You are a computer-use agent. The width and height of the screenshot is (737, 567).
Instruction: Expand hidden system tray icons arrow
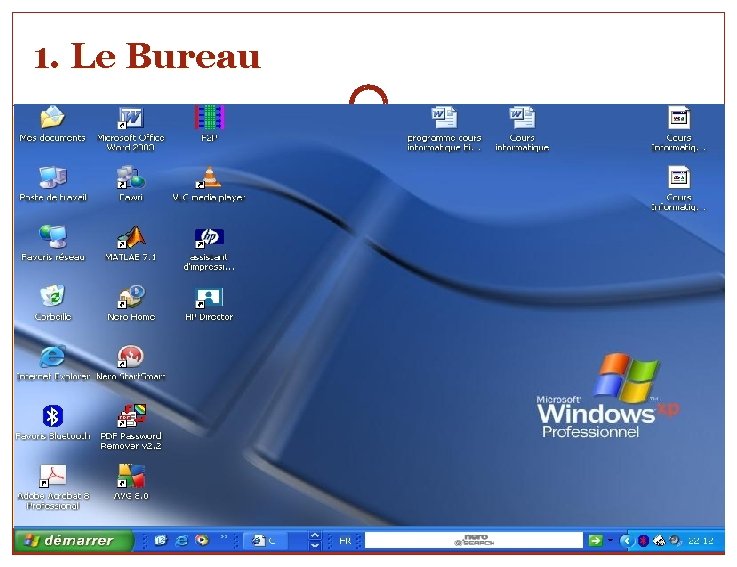(626, 541)
